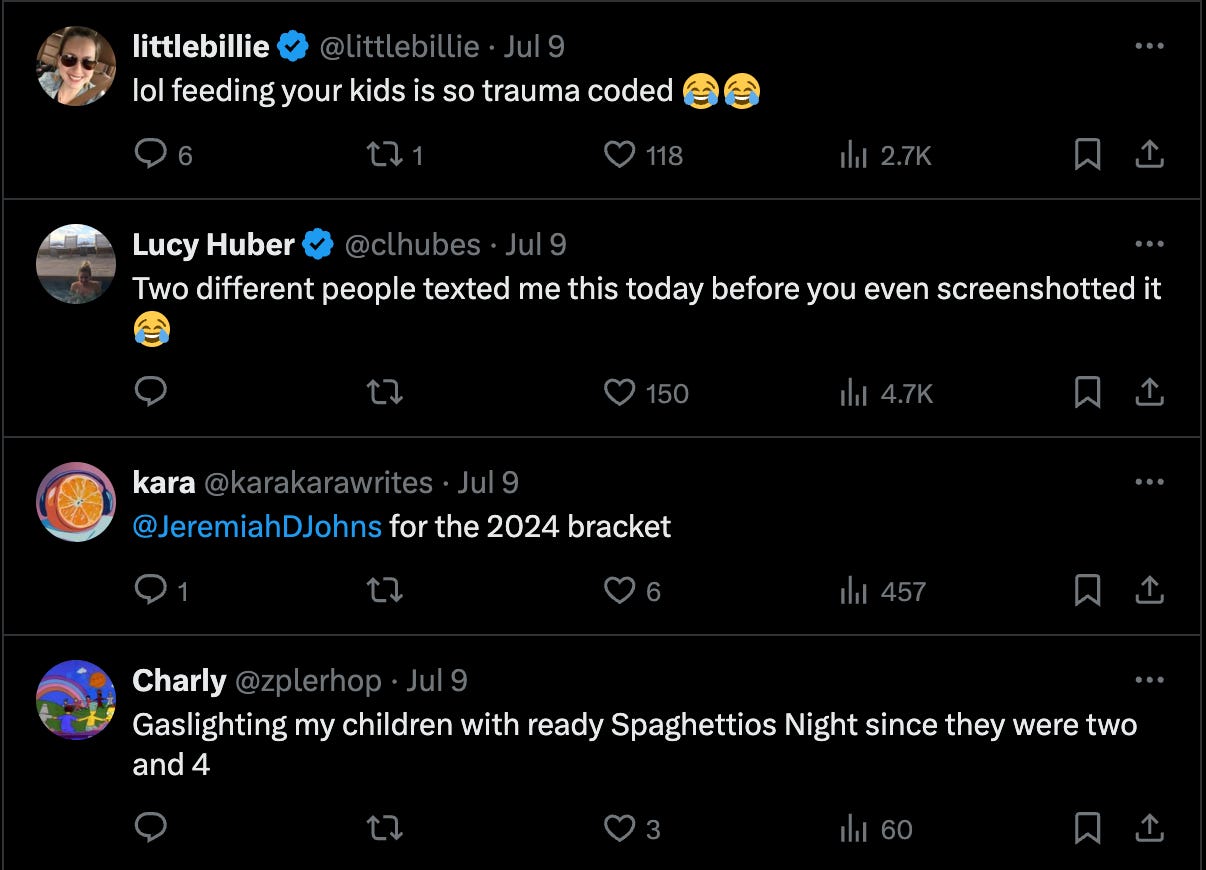Open Lucy Huber's profile name
The height and width of the screenshot is (870, 1206).
213,244
